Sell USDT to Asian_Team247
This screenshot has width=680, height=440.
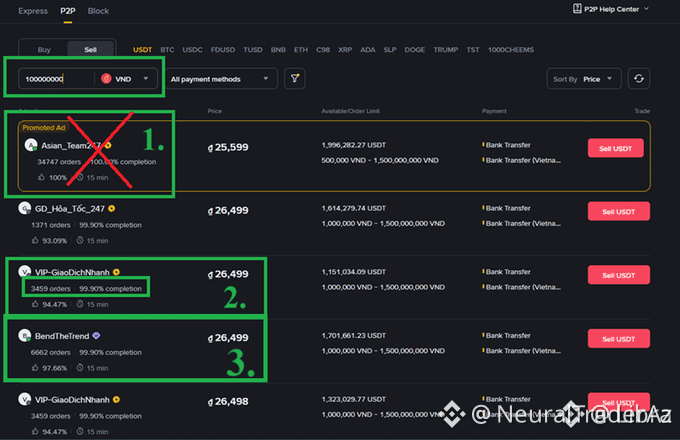pos(615,148)
